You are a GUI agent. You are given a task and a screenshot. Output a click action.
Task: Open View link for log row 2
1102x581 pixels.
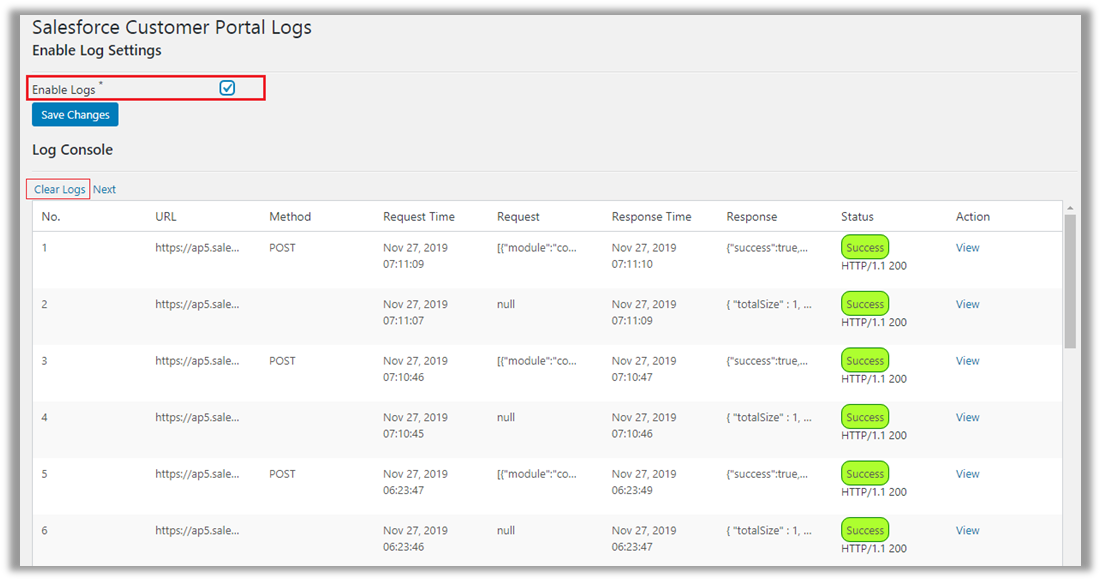pos(967,304)
